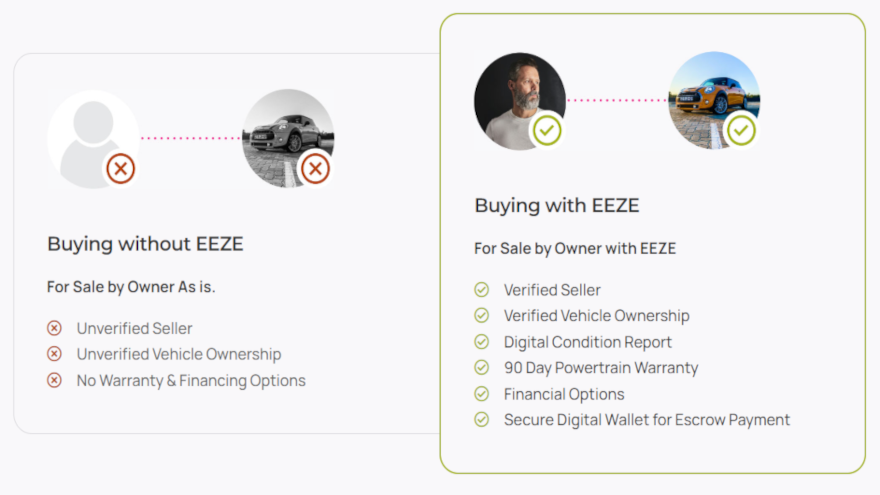Click the red X badge on the anonymous seller avatar

pyautogui.click(x=121, y=169)
